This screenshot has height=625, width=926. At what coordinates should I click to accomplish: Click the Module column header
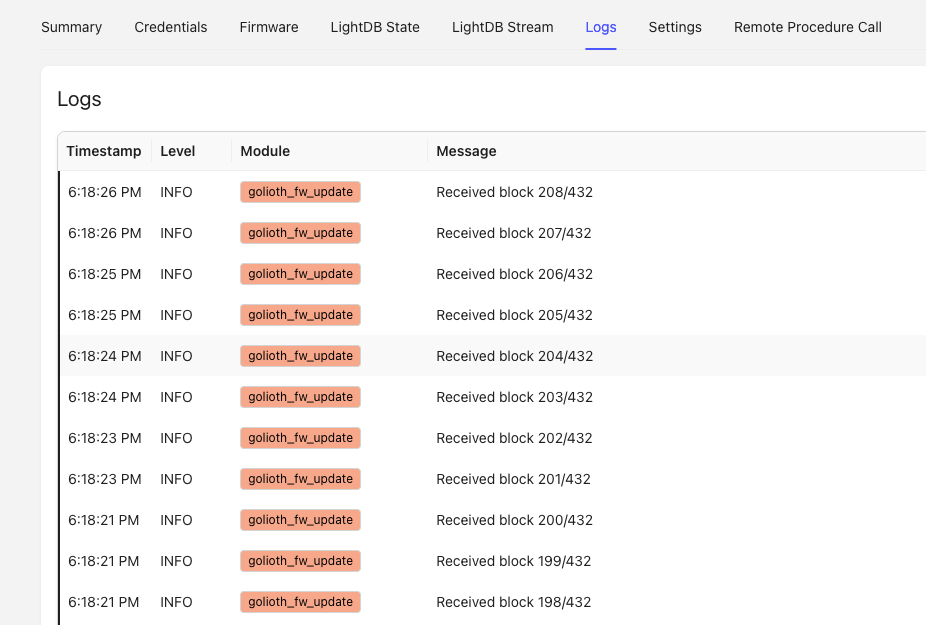point(265,151)
